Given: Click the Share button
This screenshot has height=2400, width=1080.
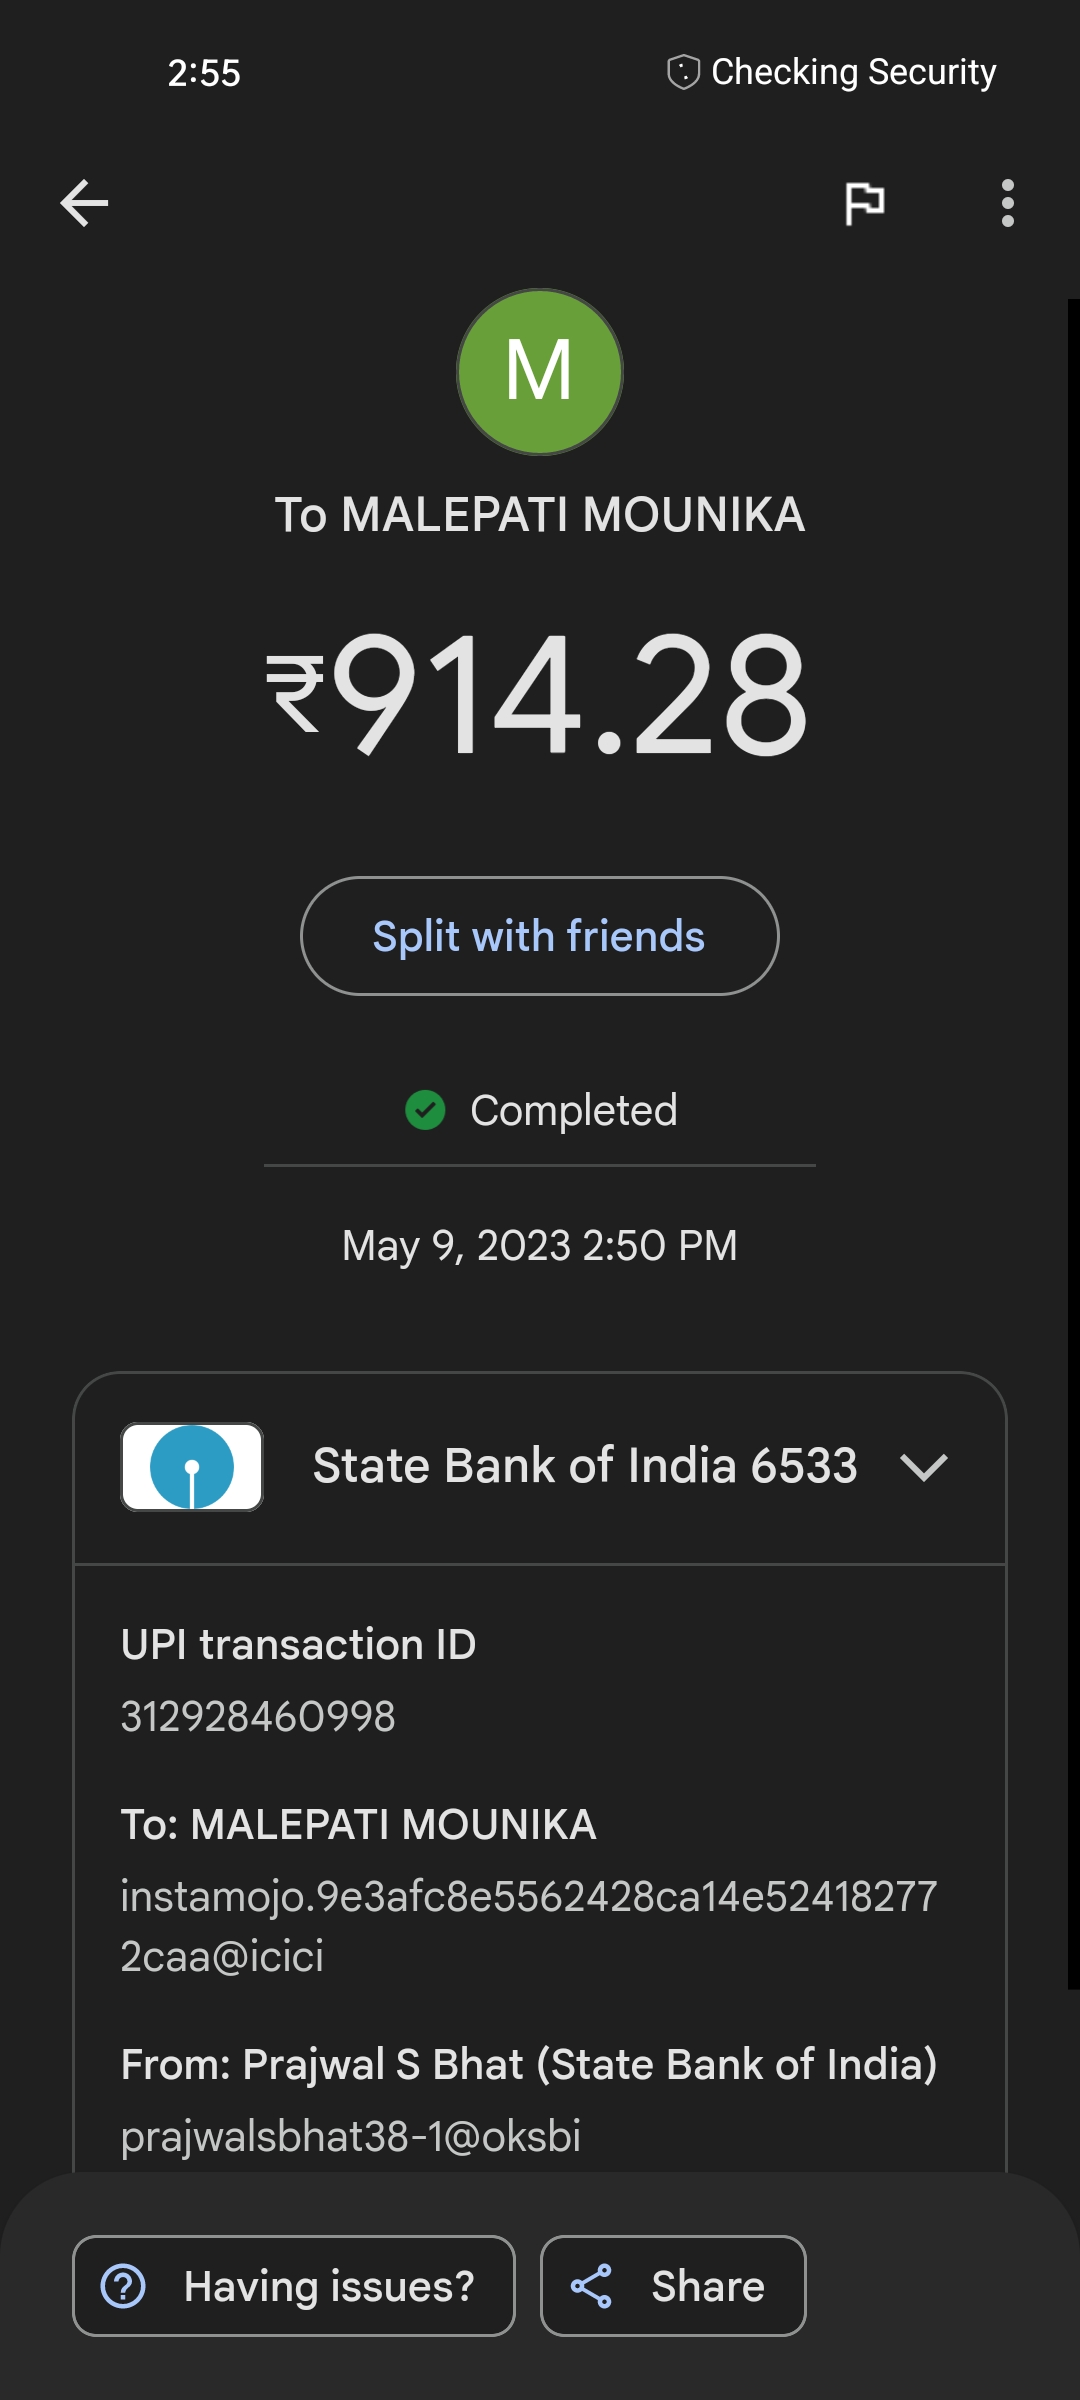Looking at the screenshot, I should pyautogui.click(x=673, y=2286).
